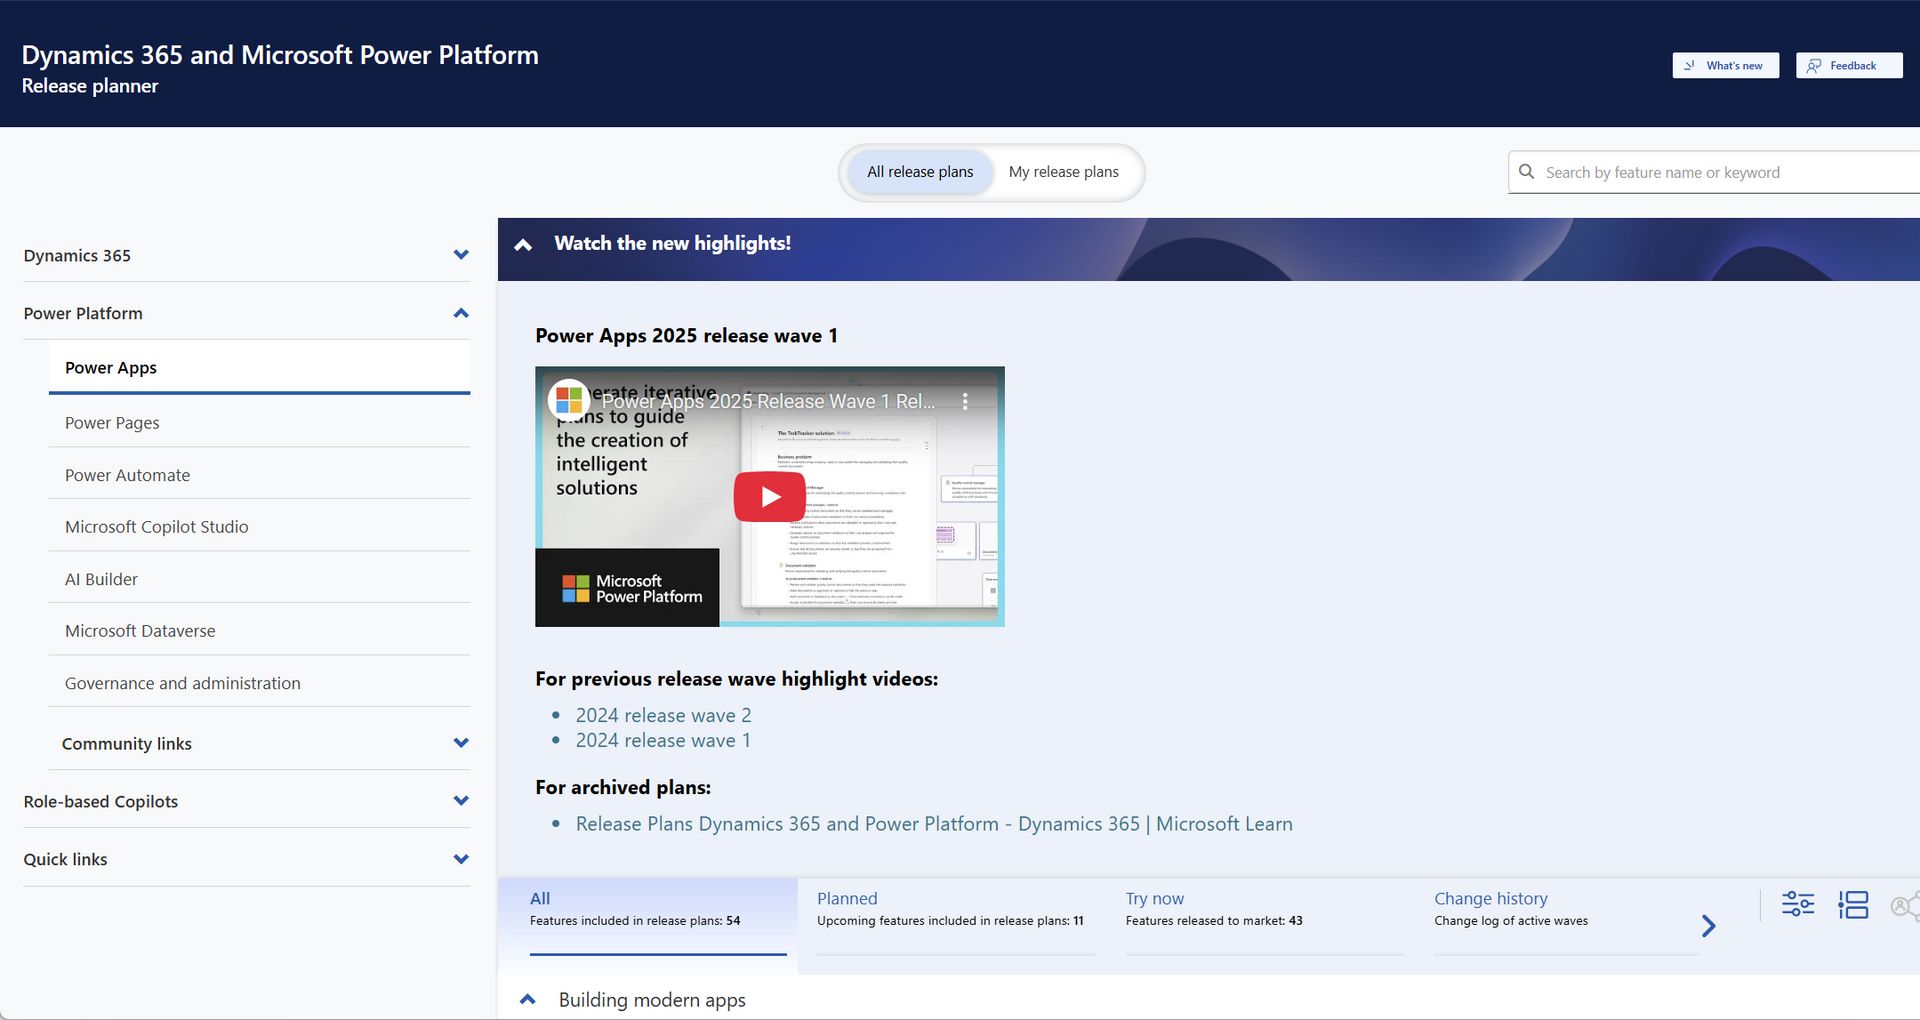Open the 2024 release wave 2 link

point(663,716)
